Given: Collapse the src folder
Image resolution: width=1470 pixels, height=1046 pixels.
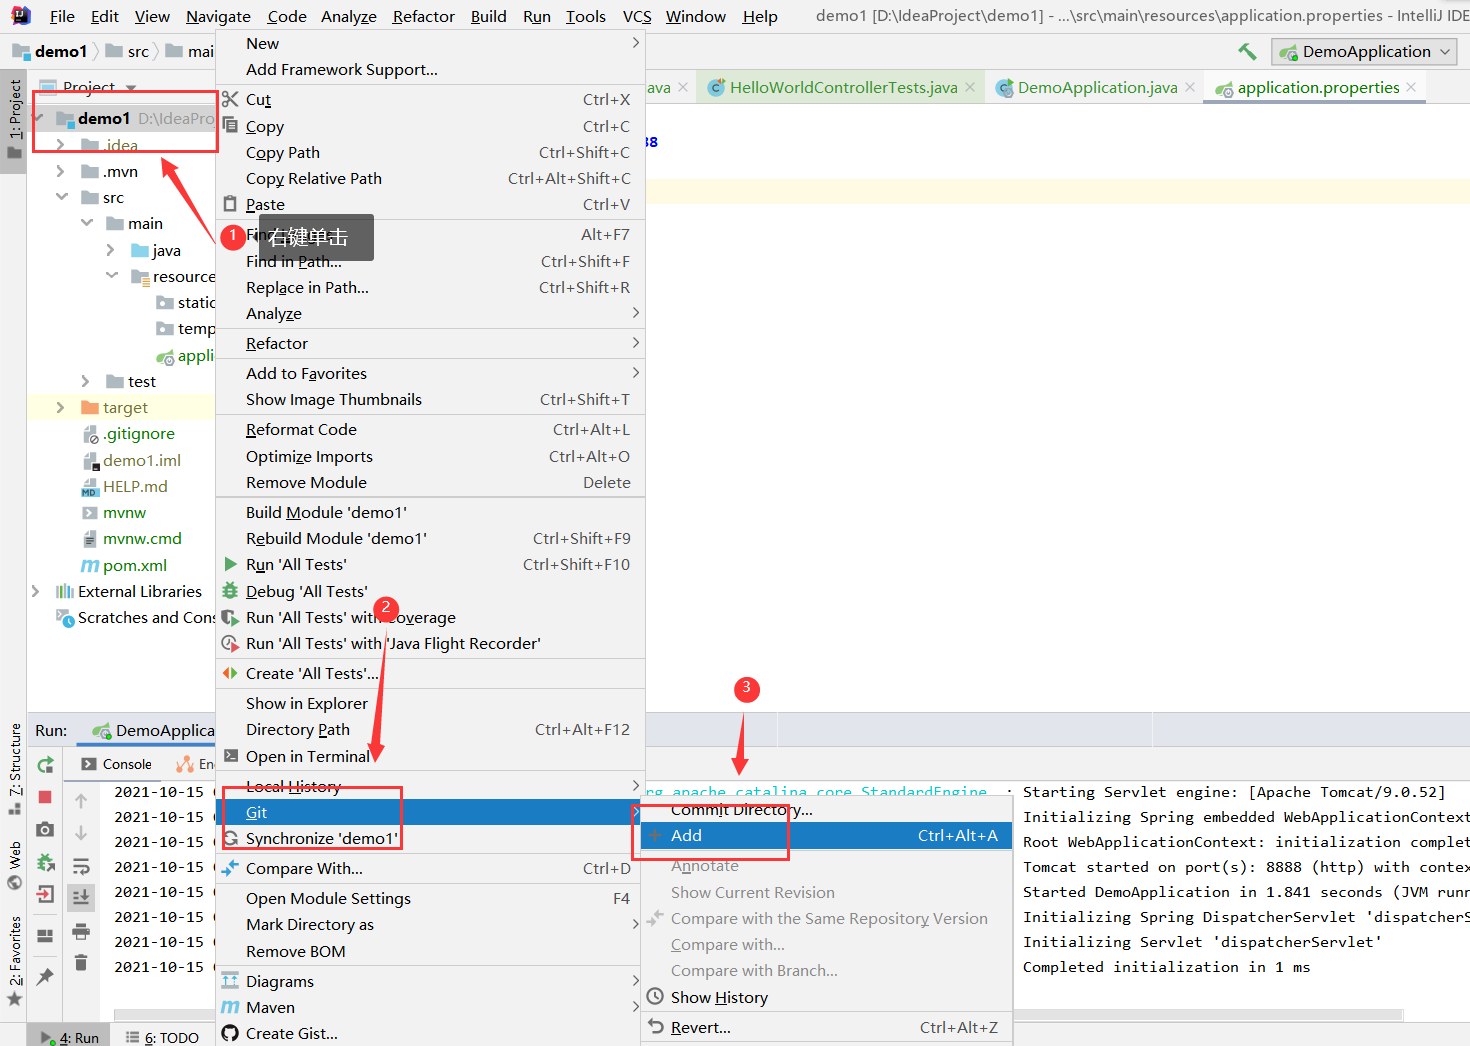Looking at the screenshot, I should pos(61,197).
